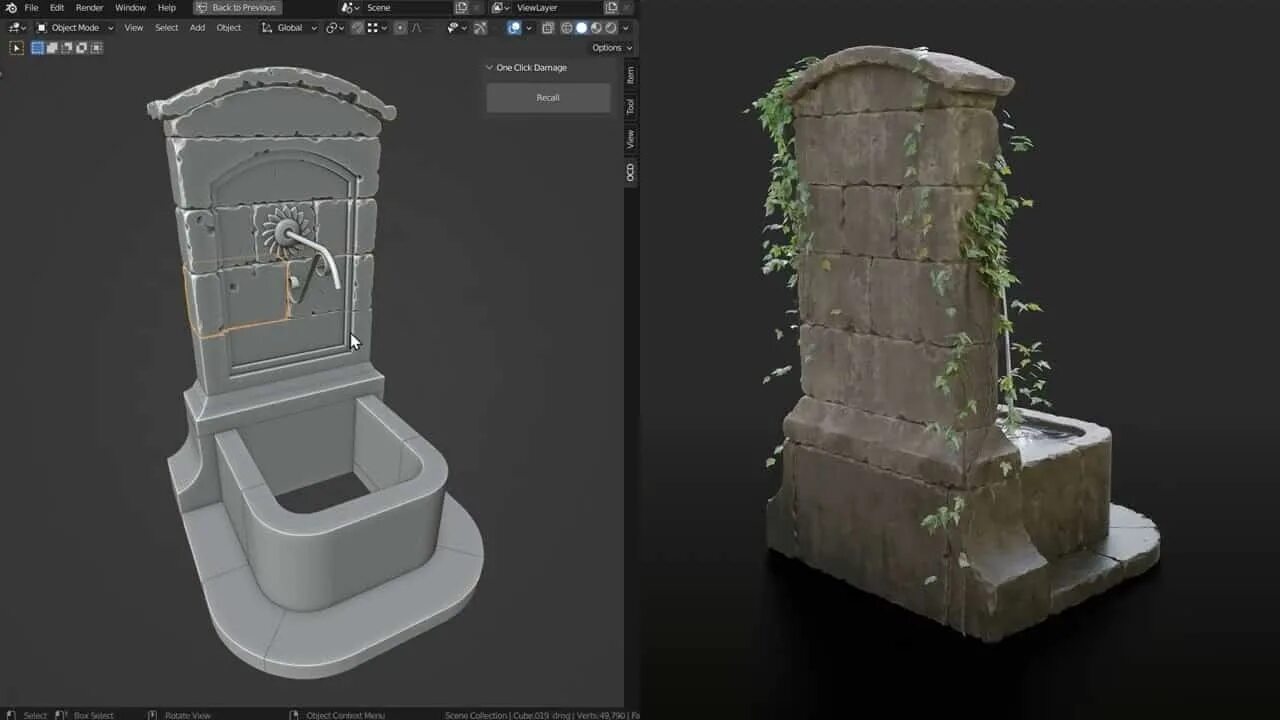The height and width of the screenshot is (720, 1280).
Task: Open the File menu
Action: 31,7
